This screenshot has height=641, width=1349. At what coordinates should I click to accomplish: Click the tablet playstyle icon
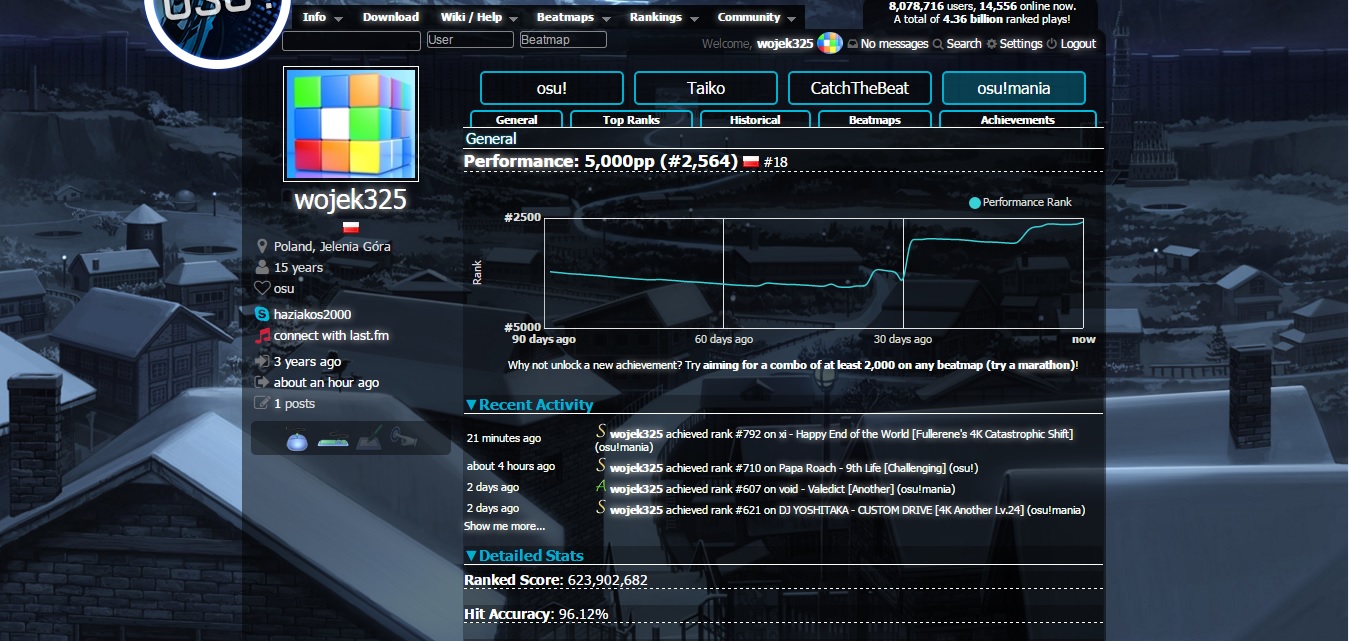[x=369, y=439]
